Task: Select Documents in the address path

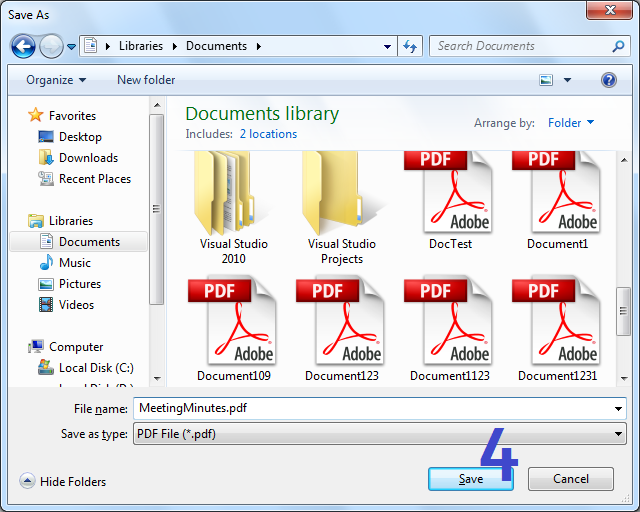Action: [x=216, y=46]
